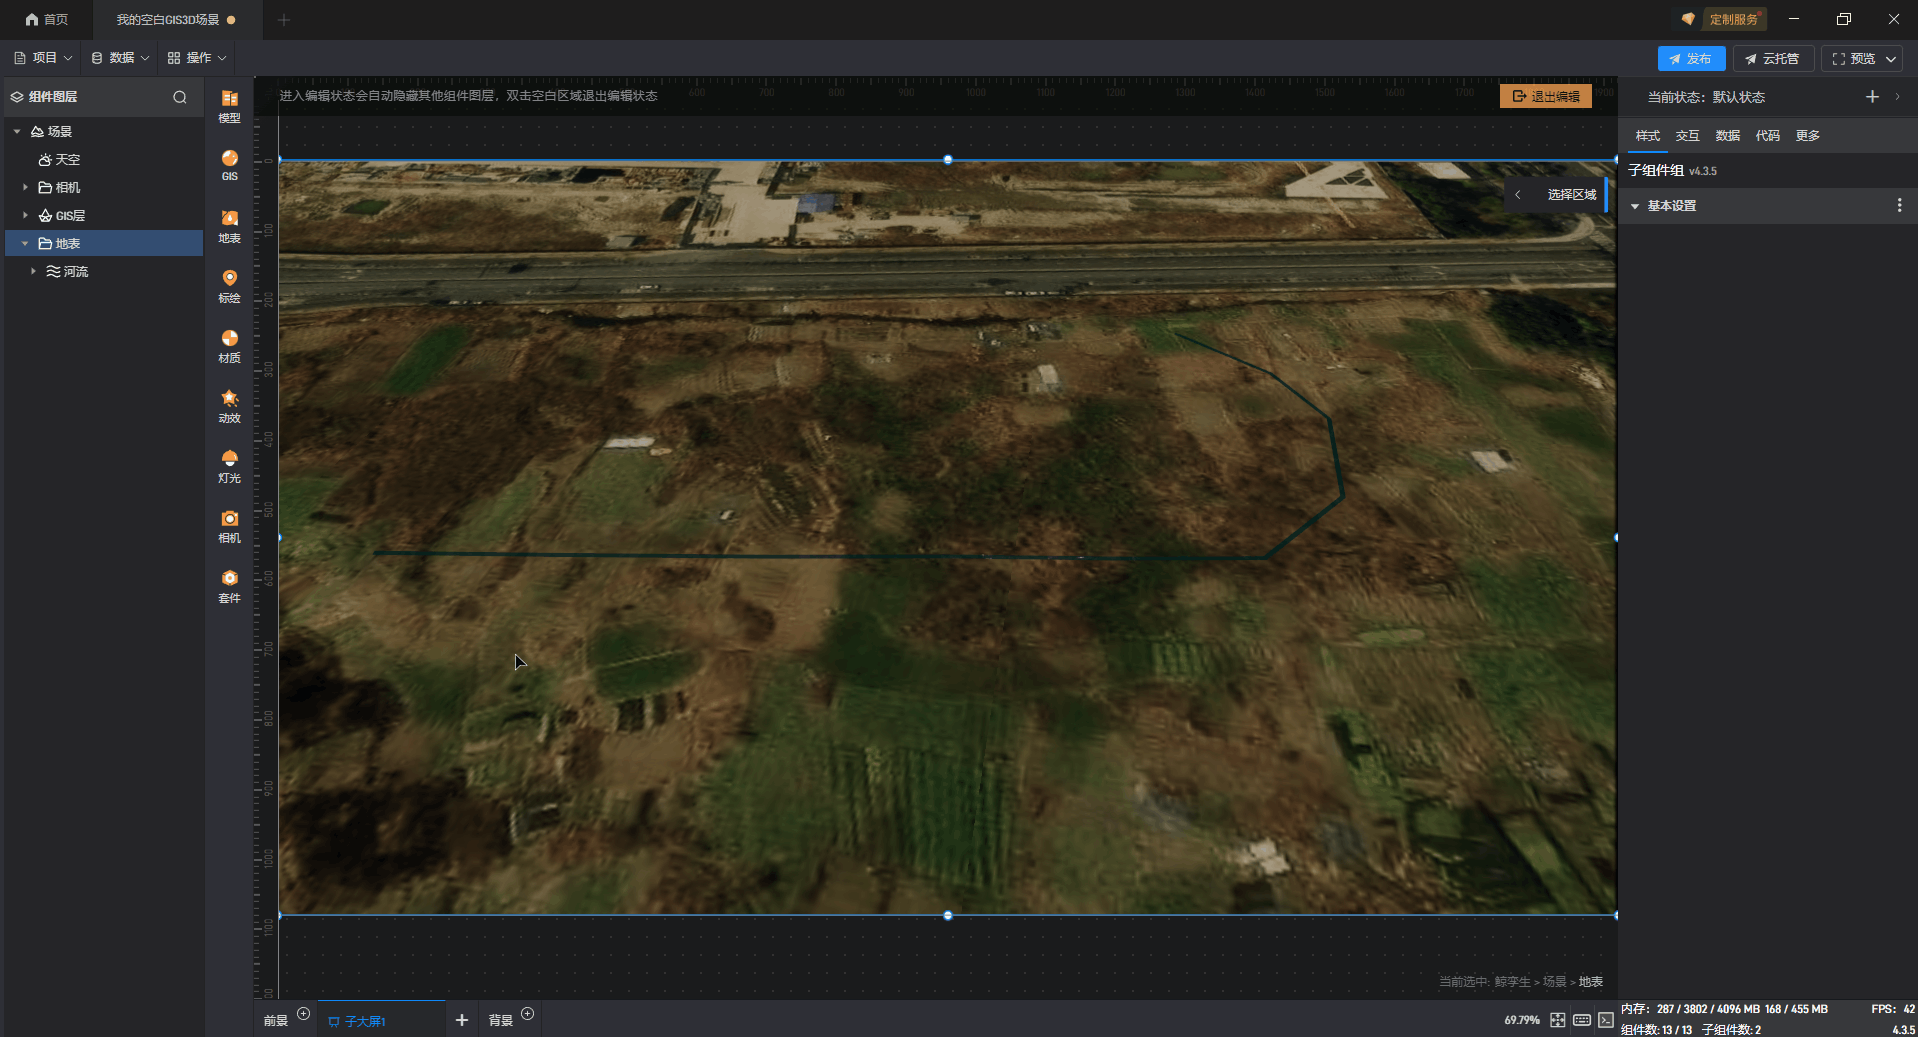Click the 发布 publish button
The width and height of the screenshot is (1918, 1037).
pos(1690,59)
